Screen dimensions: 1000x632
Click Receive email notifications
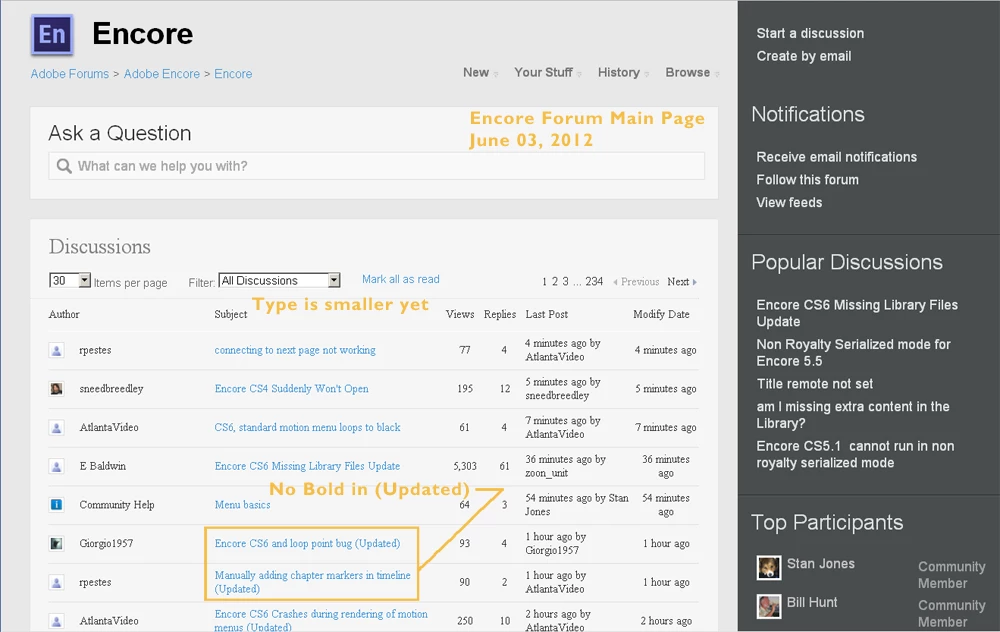click(x=836, y=157)
